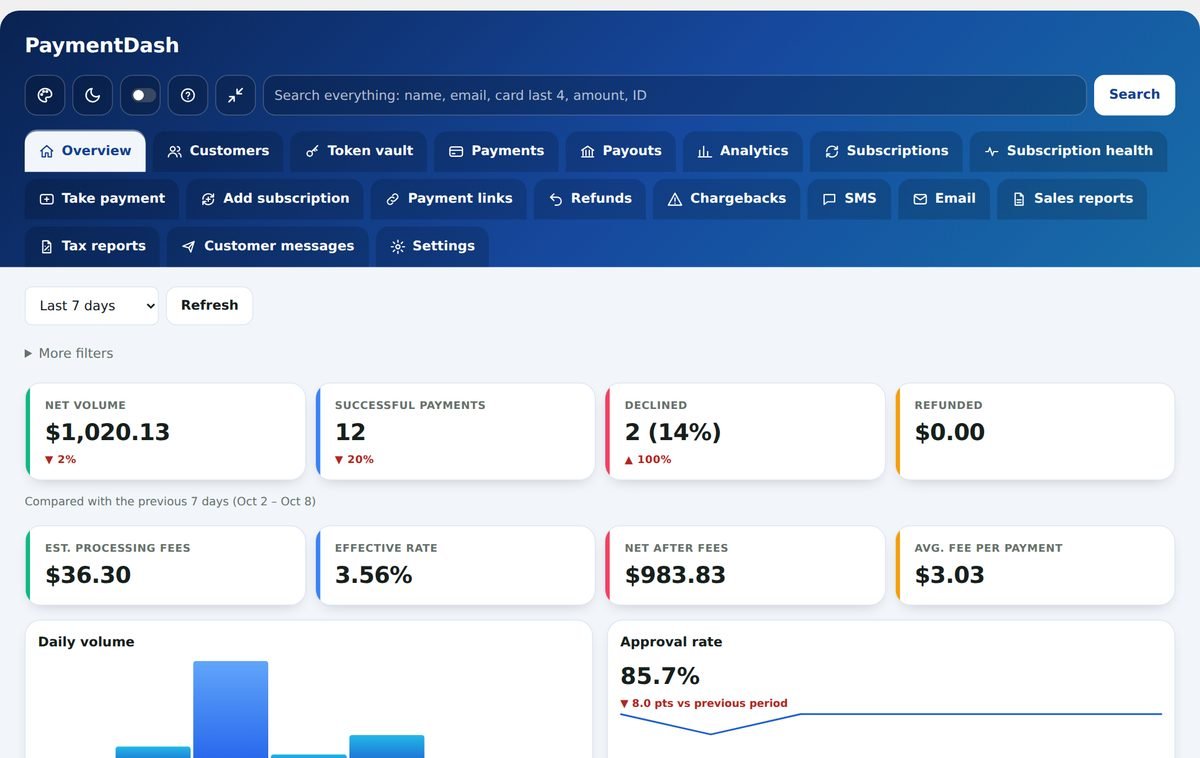
Task: Open the Last 7 days dropdown
Action: pos(92,306)
